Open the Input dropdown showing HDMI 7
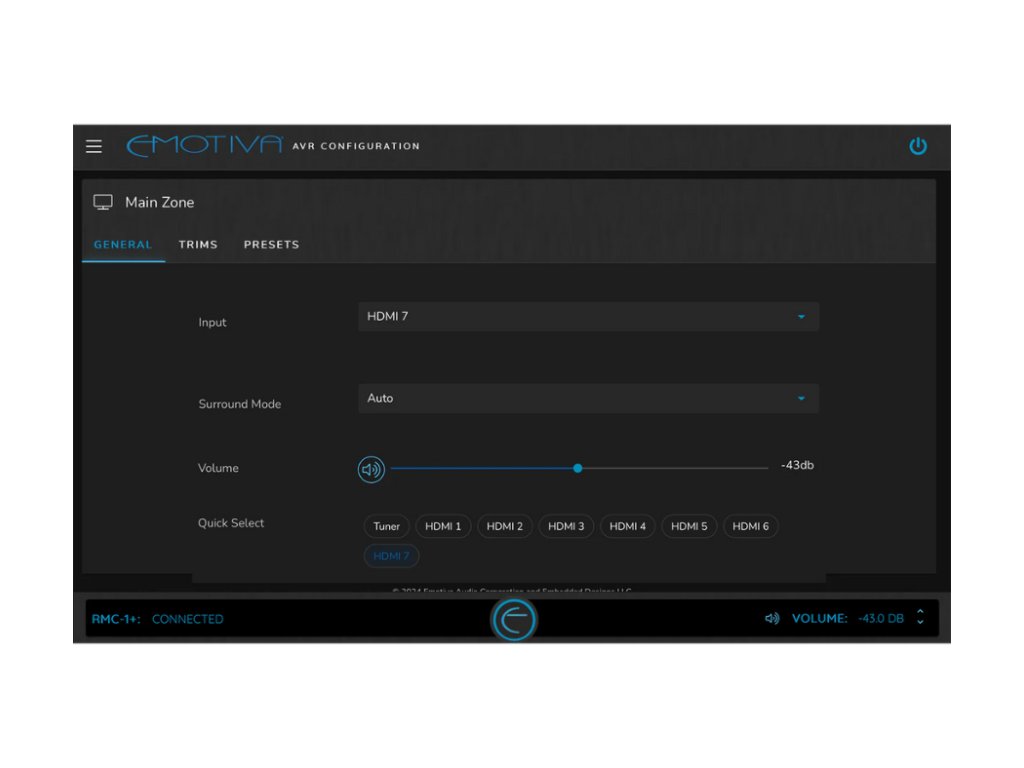Image resolution: width=1024 pixels, height=768 pixels. pos(587,317)
